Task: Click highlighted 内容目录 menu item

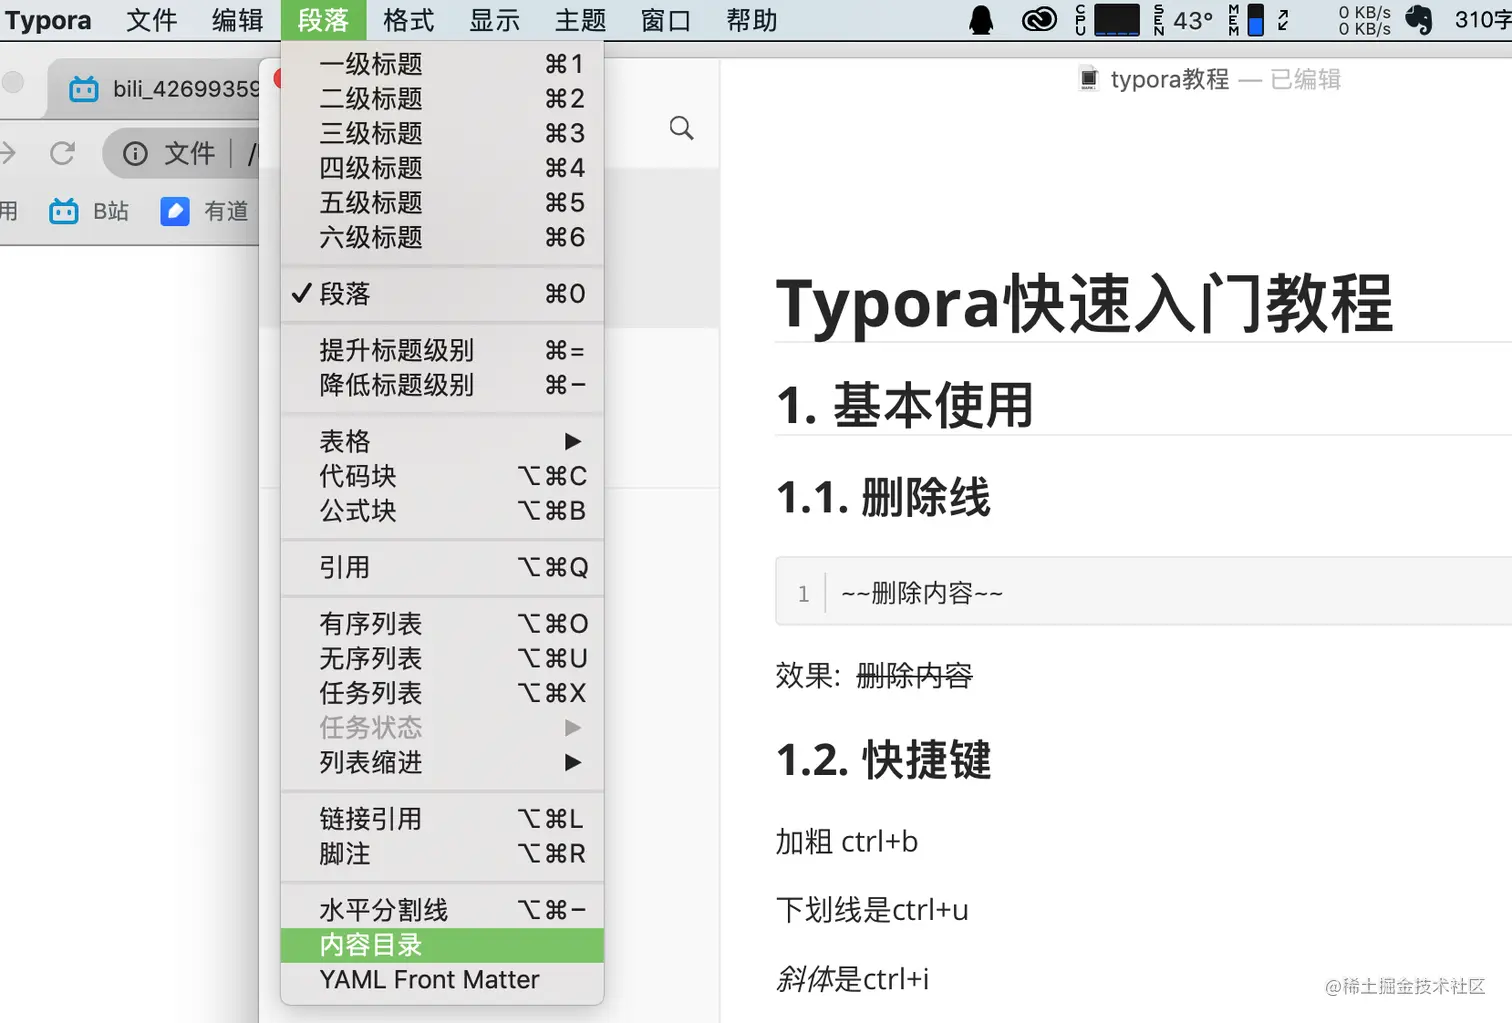Action: coord(442,945)
